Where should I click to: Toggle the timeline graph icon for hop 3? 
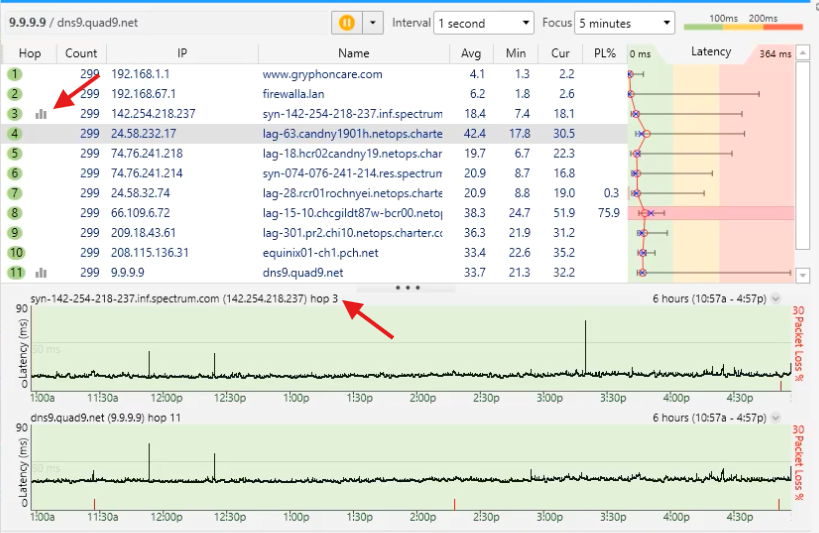point(41,114)
